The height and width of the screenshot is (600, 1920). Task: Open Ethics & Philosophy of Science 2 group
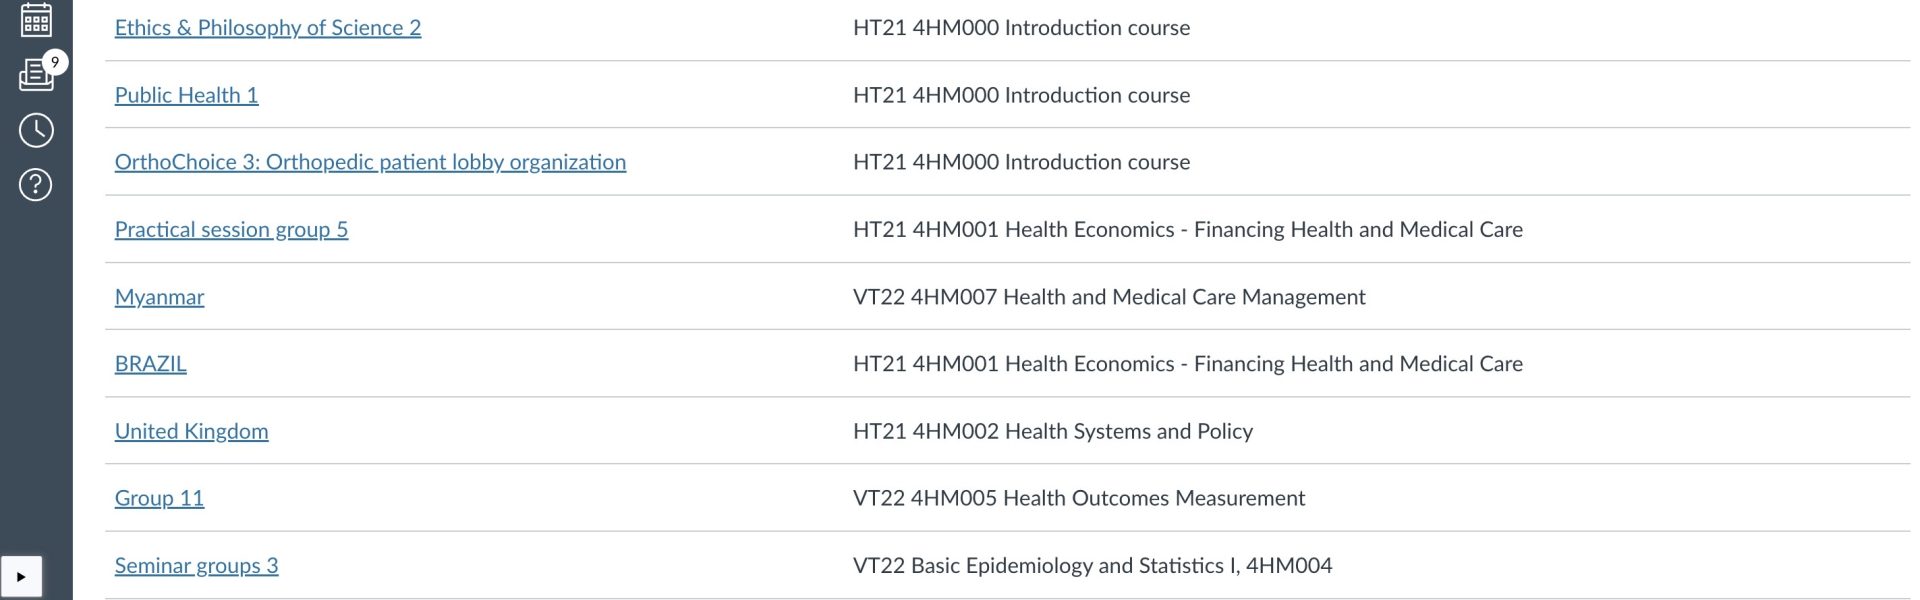point(268,28)
